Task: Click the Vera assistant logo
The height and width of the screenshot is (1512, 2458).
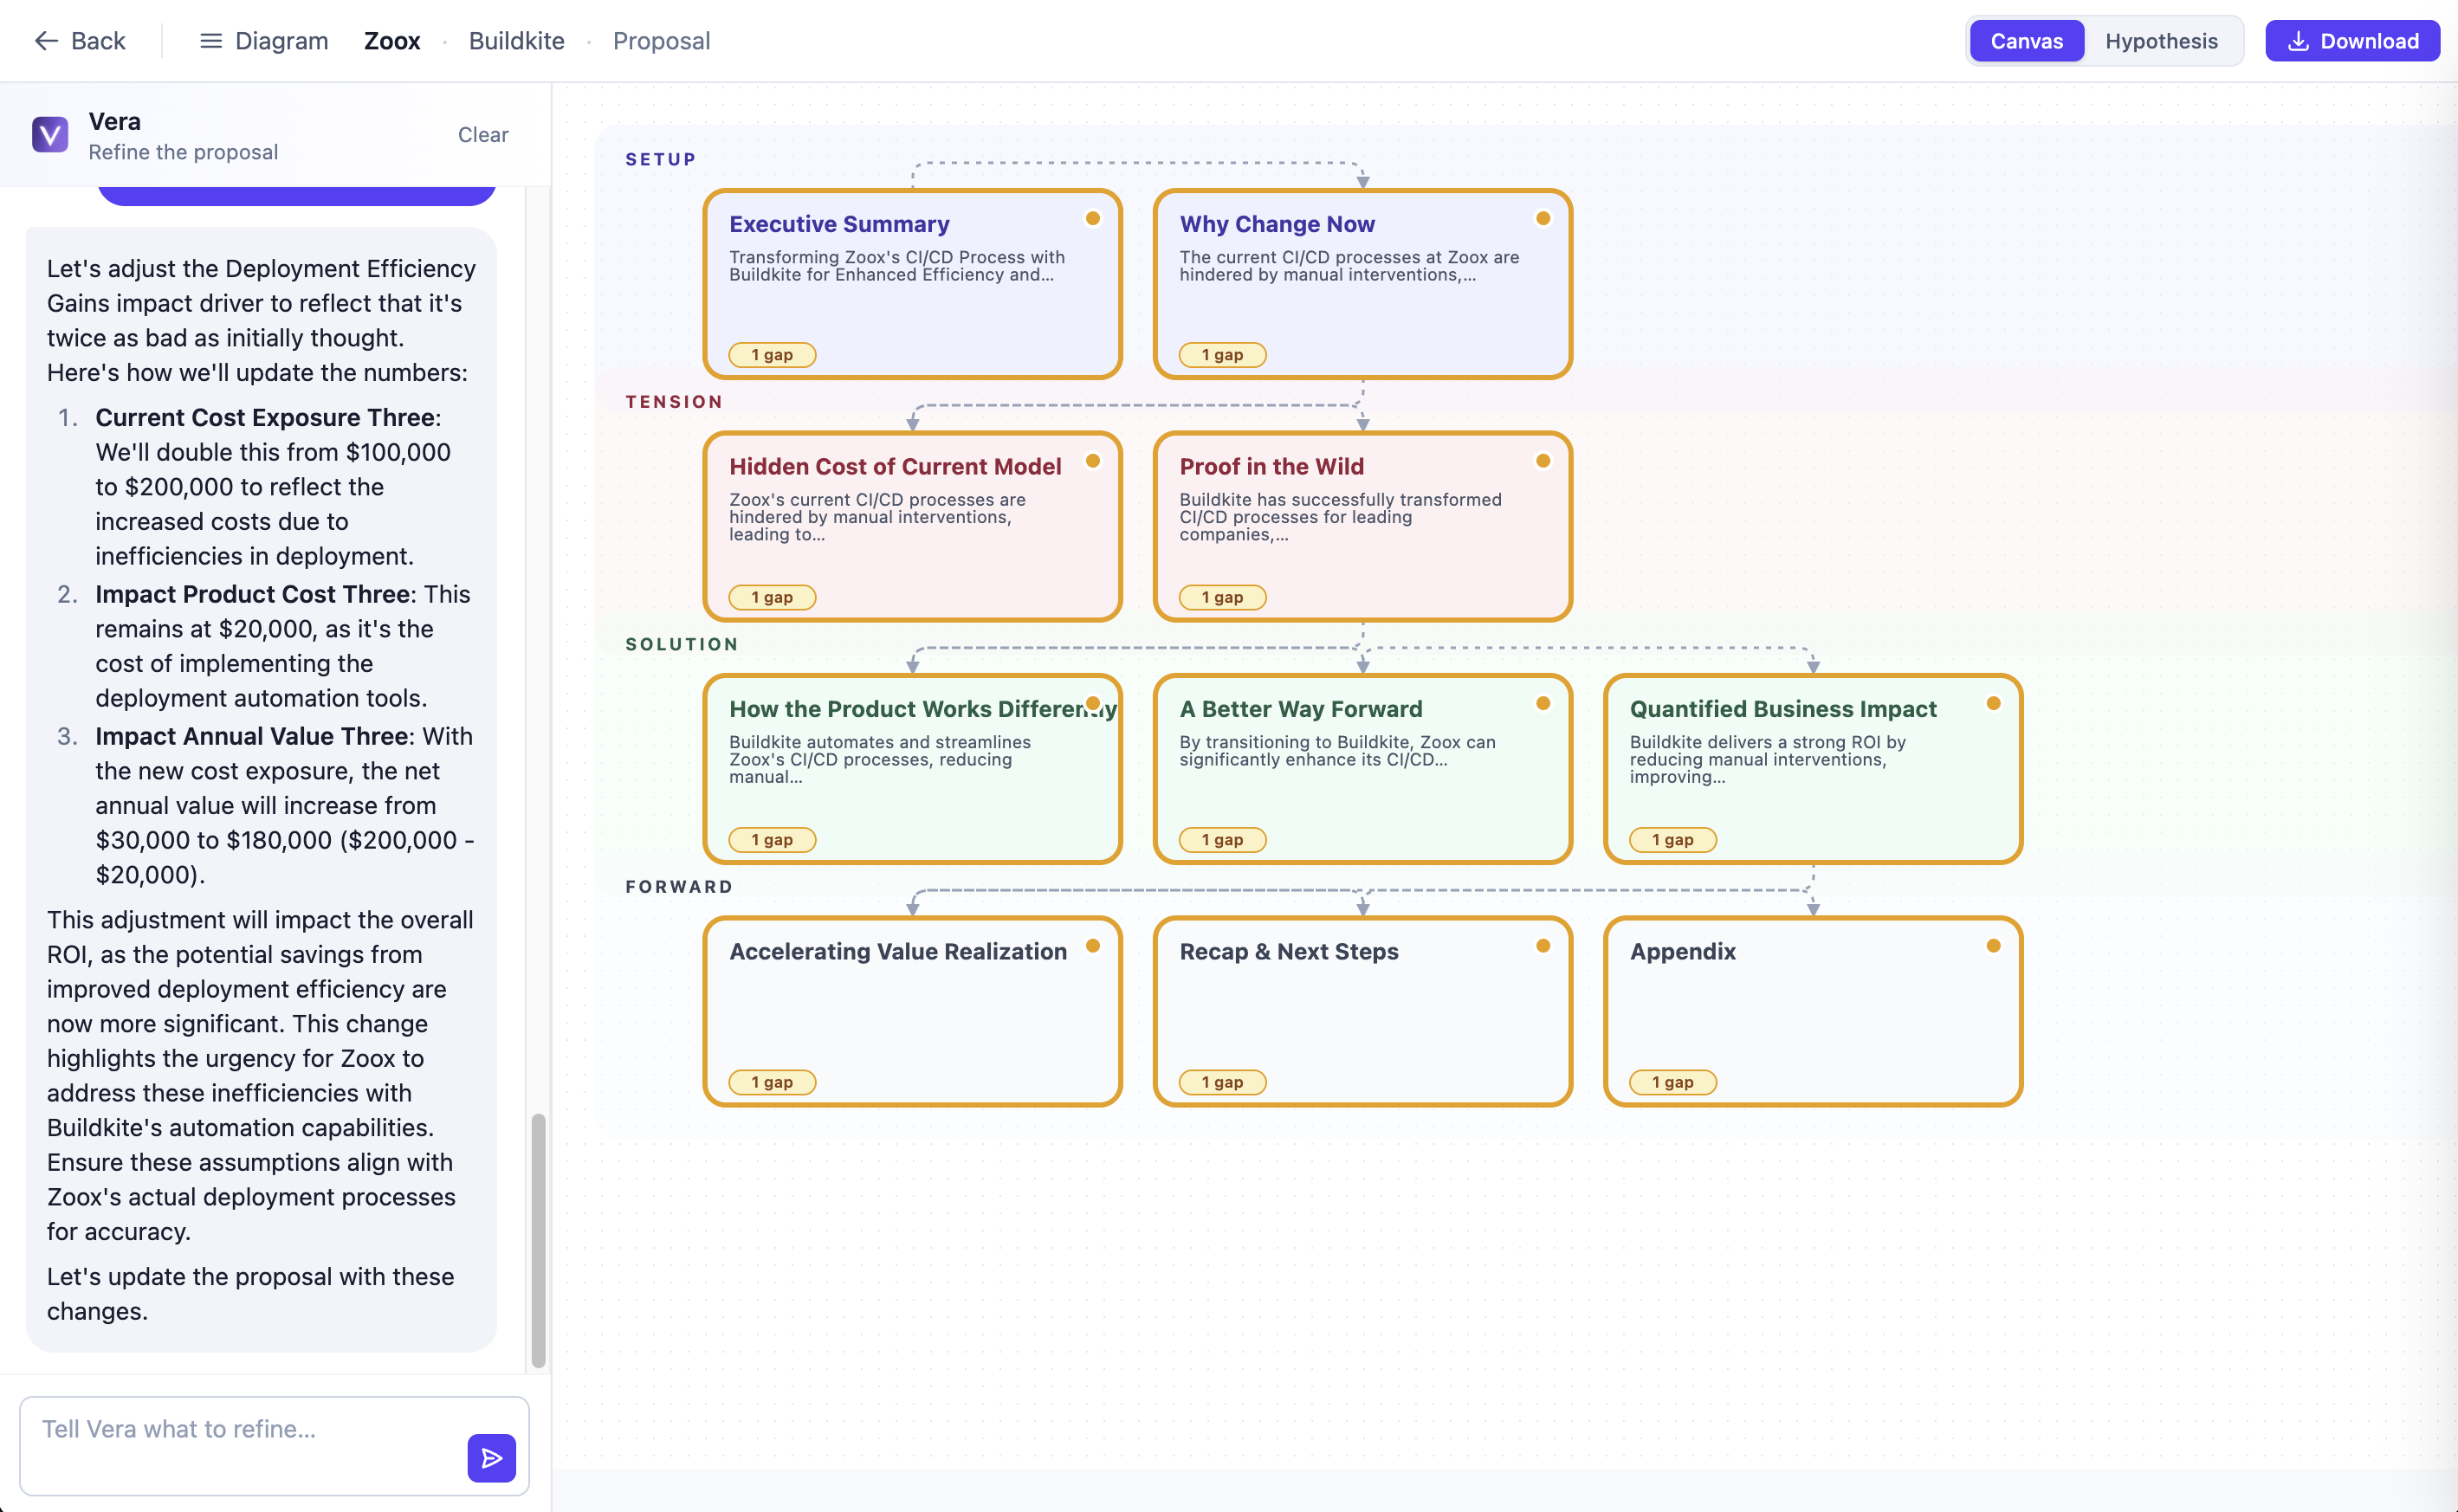Action: click(50, 134)
